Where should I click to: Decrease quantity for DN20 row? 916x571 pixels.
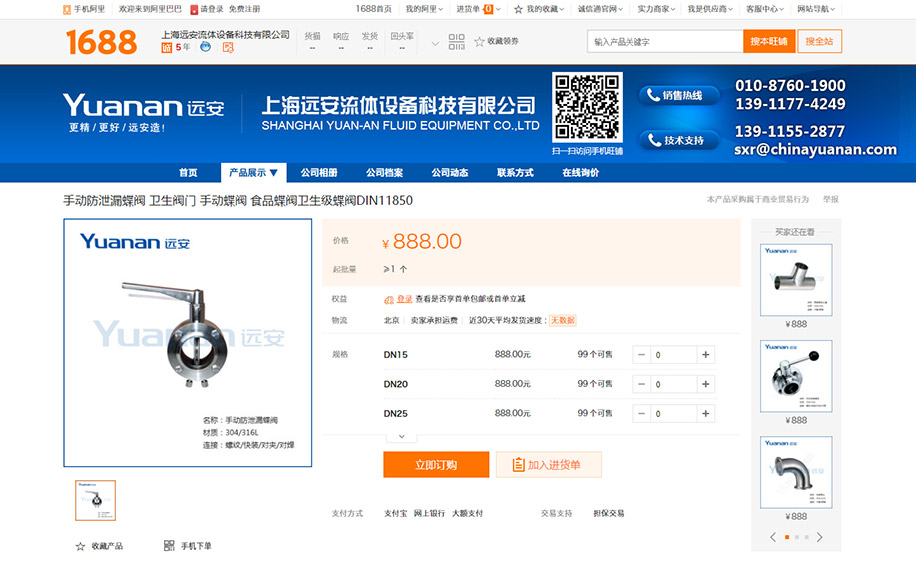(x=641, y=384)
